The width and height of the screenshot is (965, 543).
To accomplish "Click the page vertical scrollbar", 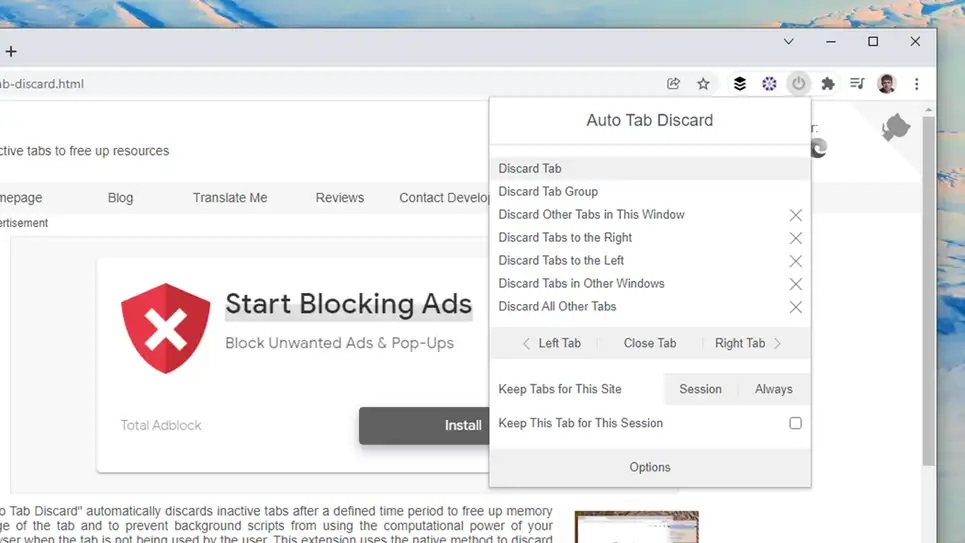I will tap(928, 291).
